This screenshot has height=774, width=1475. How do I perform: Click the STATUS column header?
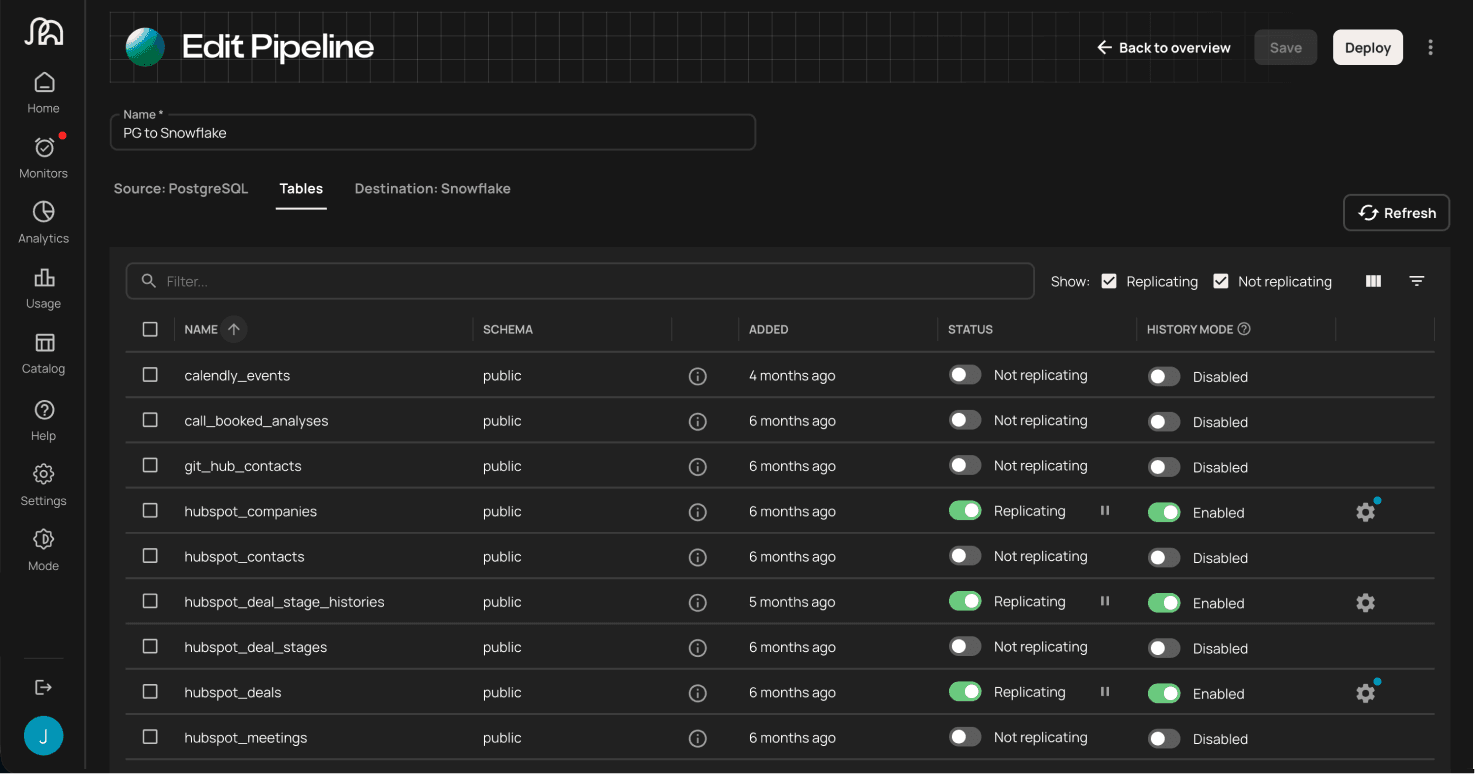971,329
